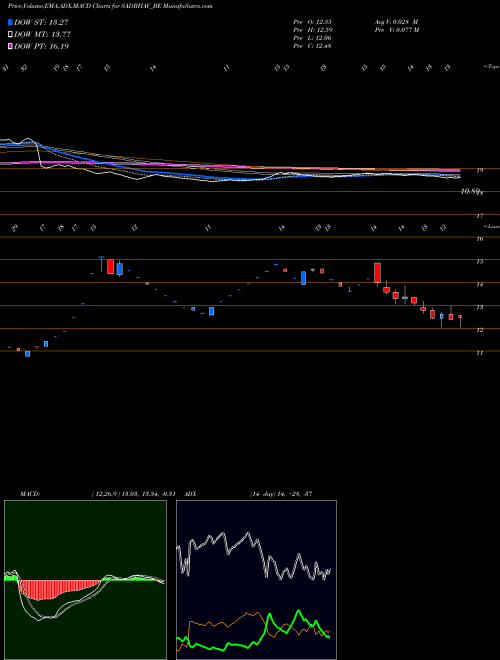The width and height of the screenshot is (500, 660).
Task: Click the 'Pre O: 12.55' value
Action: coord(312,22)
